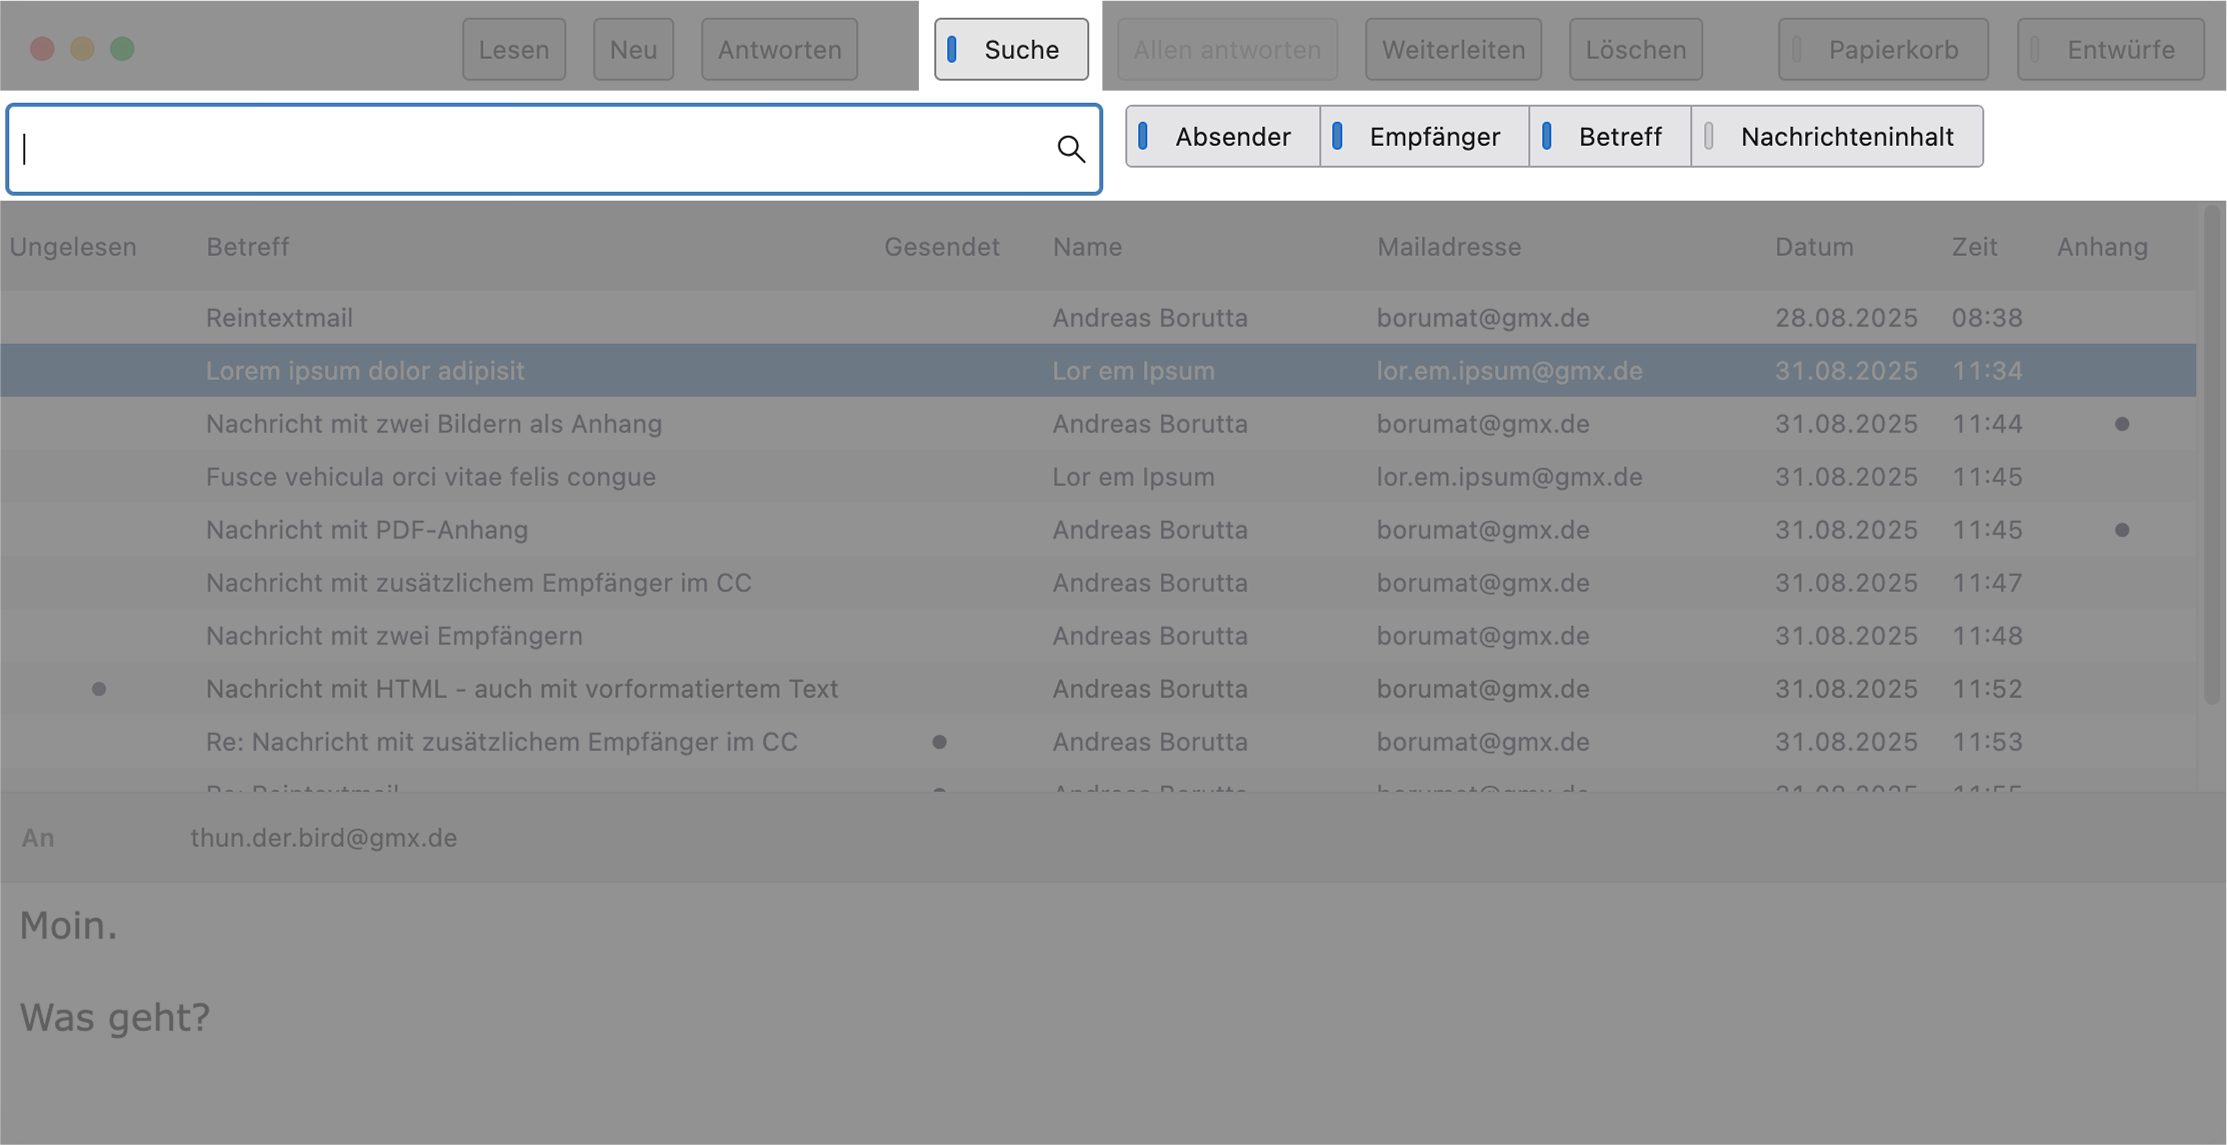2227x1145 pixels.
Task: Turn off the Betreff search filter
Action: [1609, 136]
